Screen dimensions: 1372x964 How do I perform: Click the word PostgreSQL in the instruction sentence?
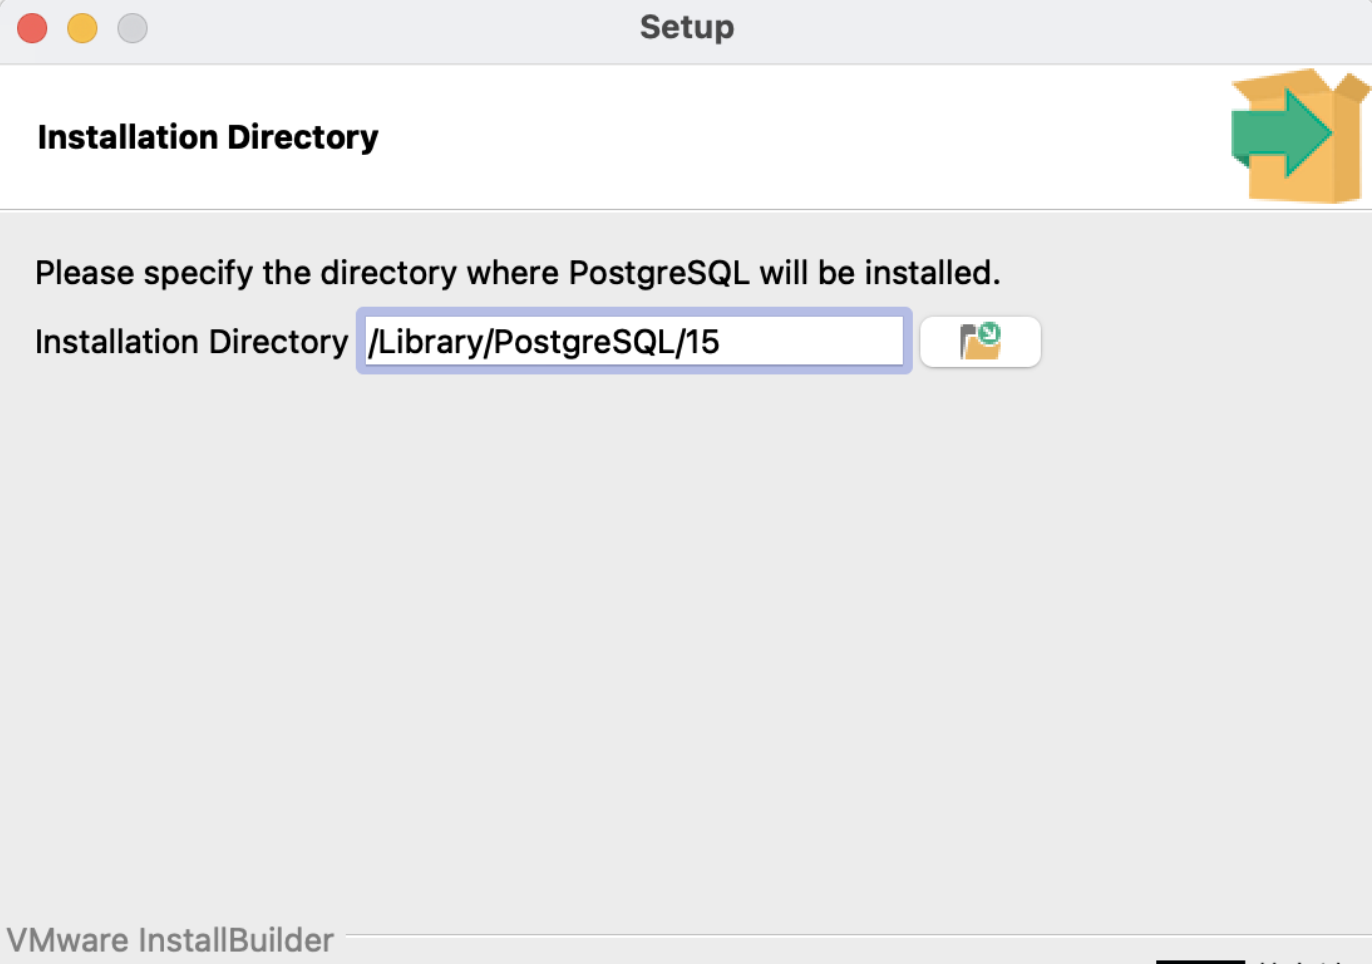point(659,273)
